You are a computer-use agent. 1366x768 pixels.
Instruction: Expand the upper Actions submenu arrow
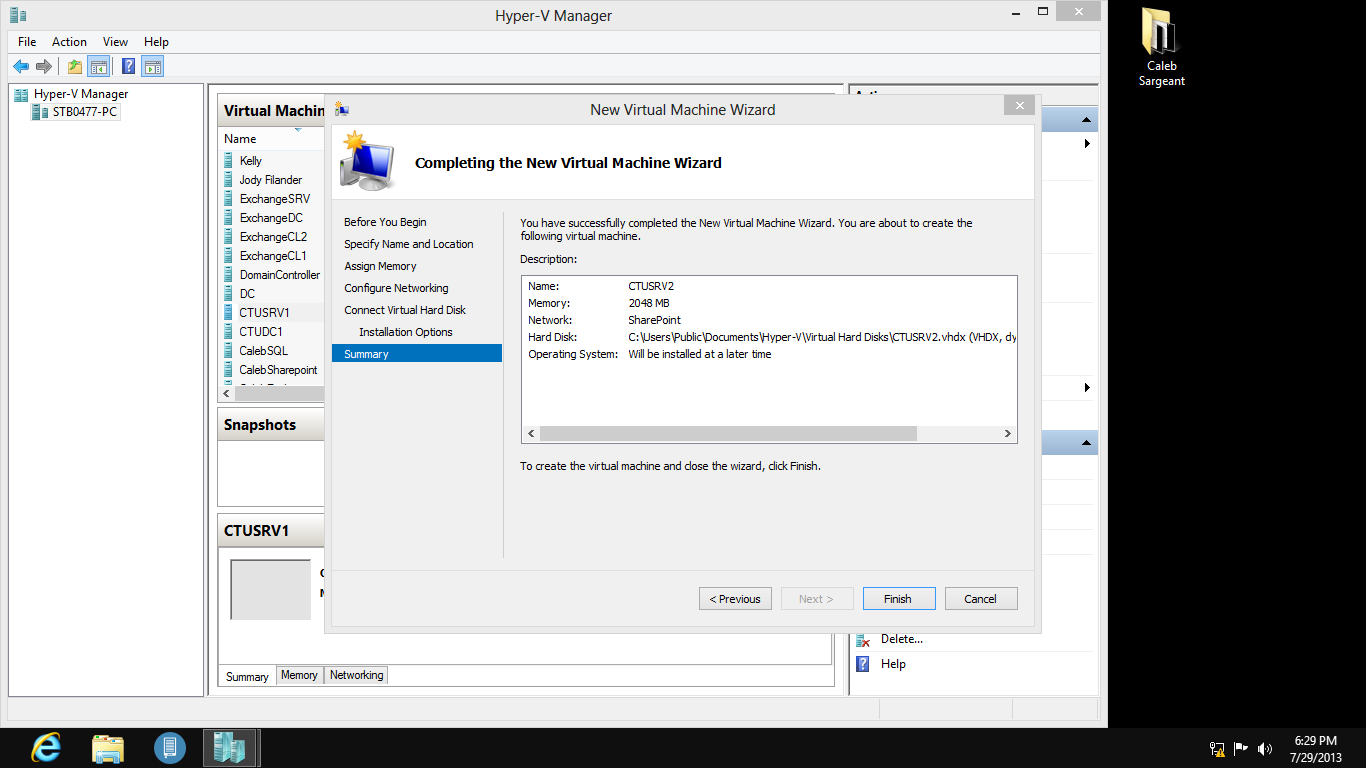(1087, 144)
